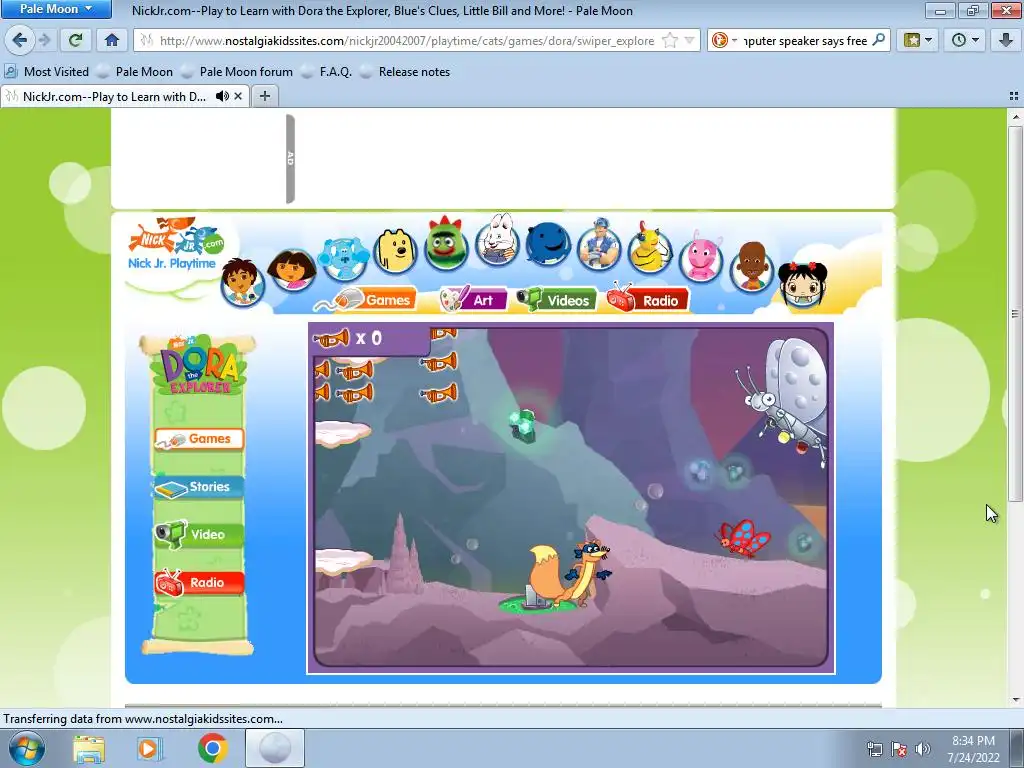The height and width of the screenshot is (768, 1024).
Task: Click the vertical scrollbar thumb
Action: pyautogui.click(x=1016, y=313)
